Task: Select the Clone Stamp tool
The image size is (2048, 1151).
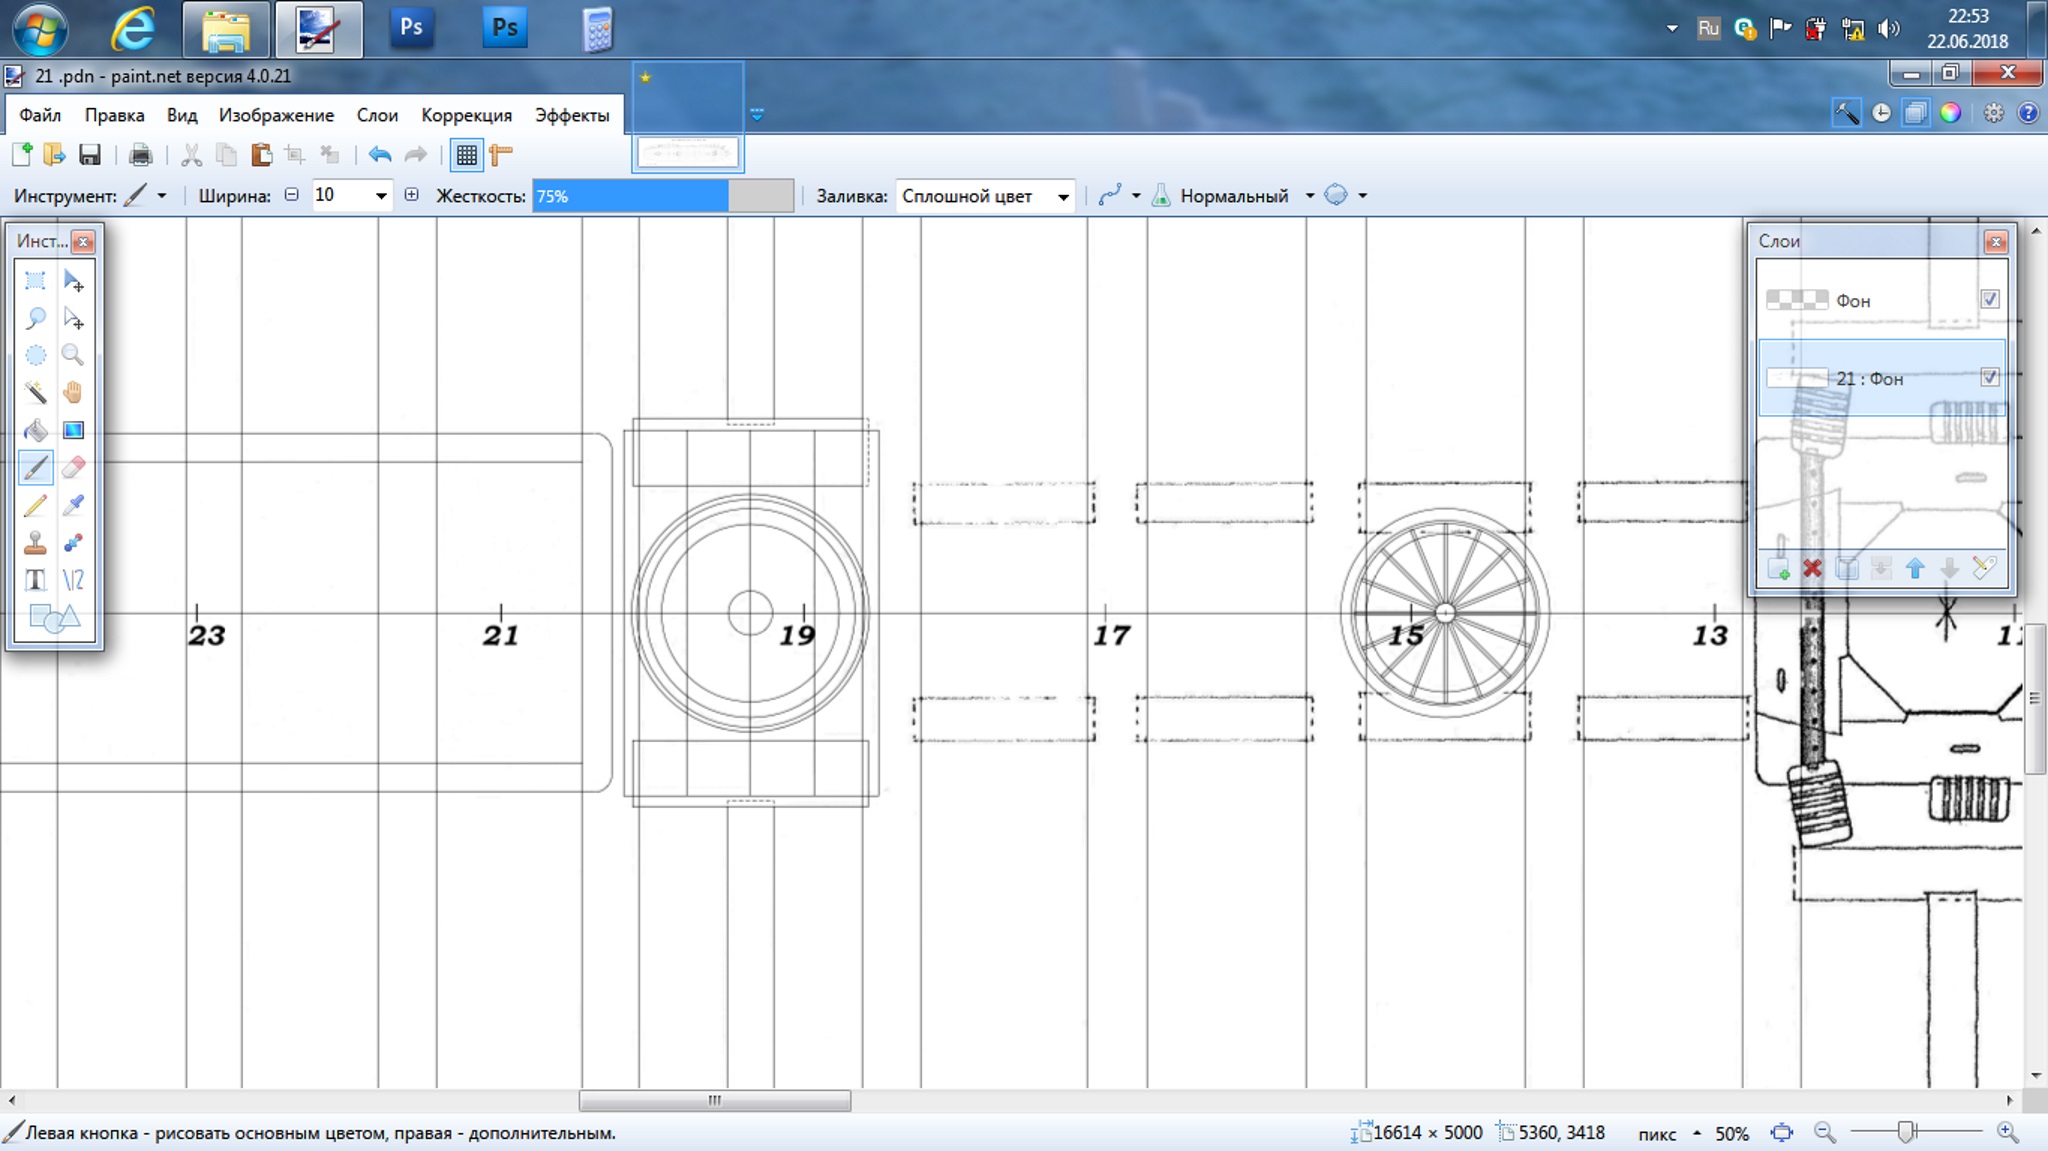Action: pos(35,543)
